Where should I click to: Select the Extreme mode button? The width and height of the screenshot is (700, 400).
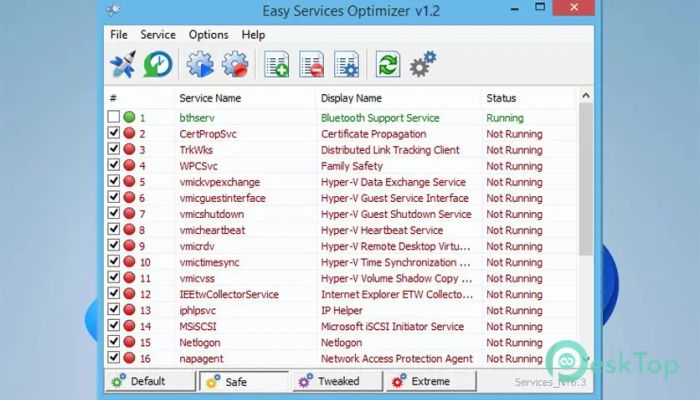431,381
